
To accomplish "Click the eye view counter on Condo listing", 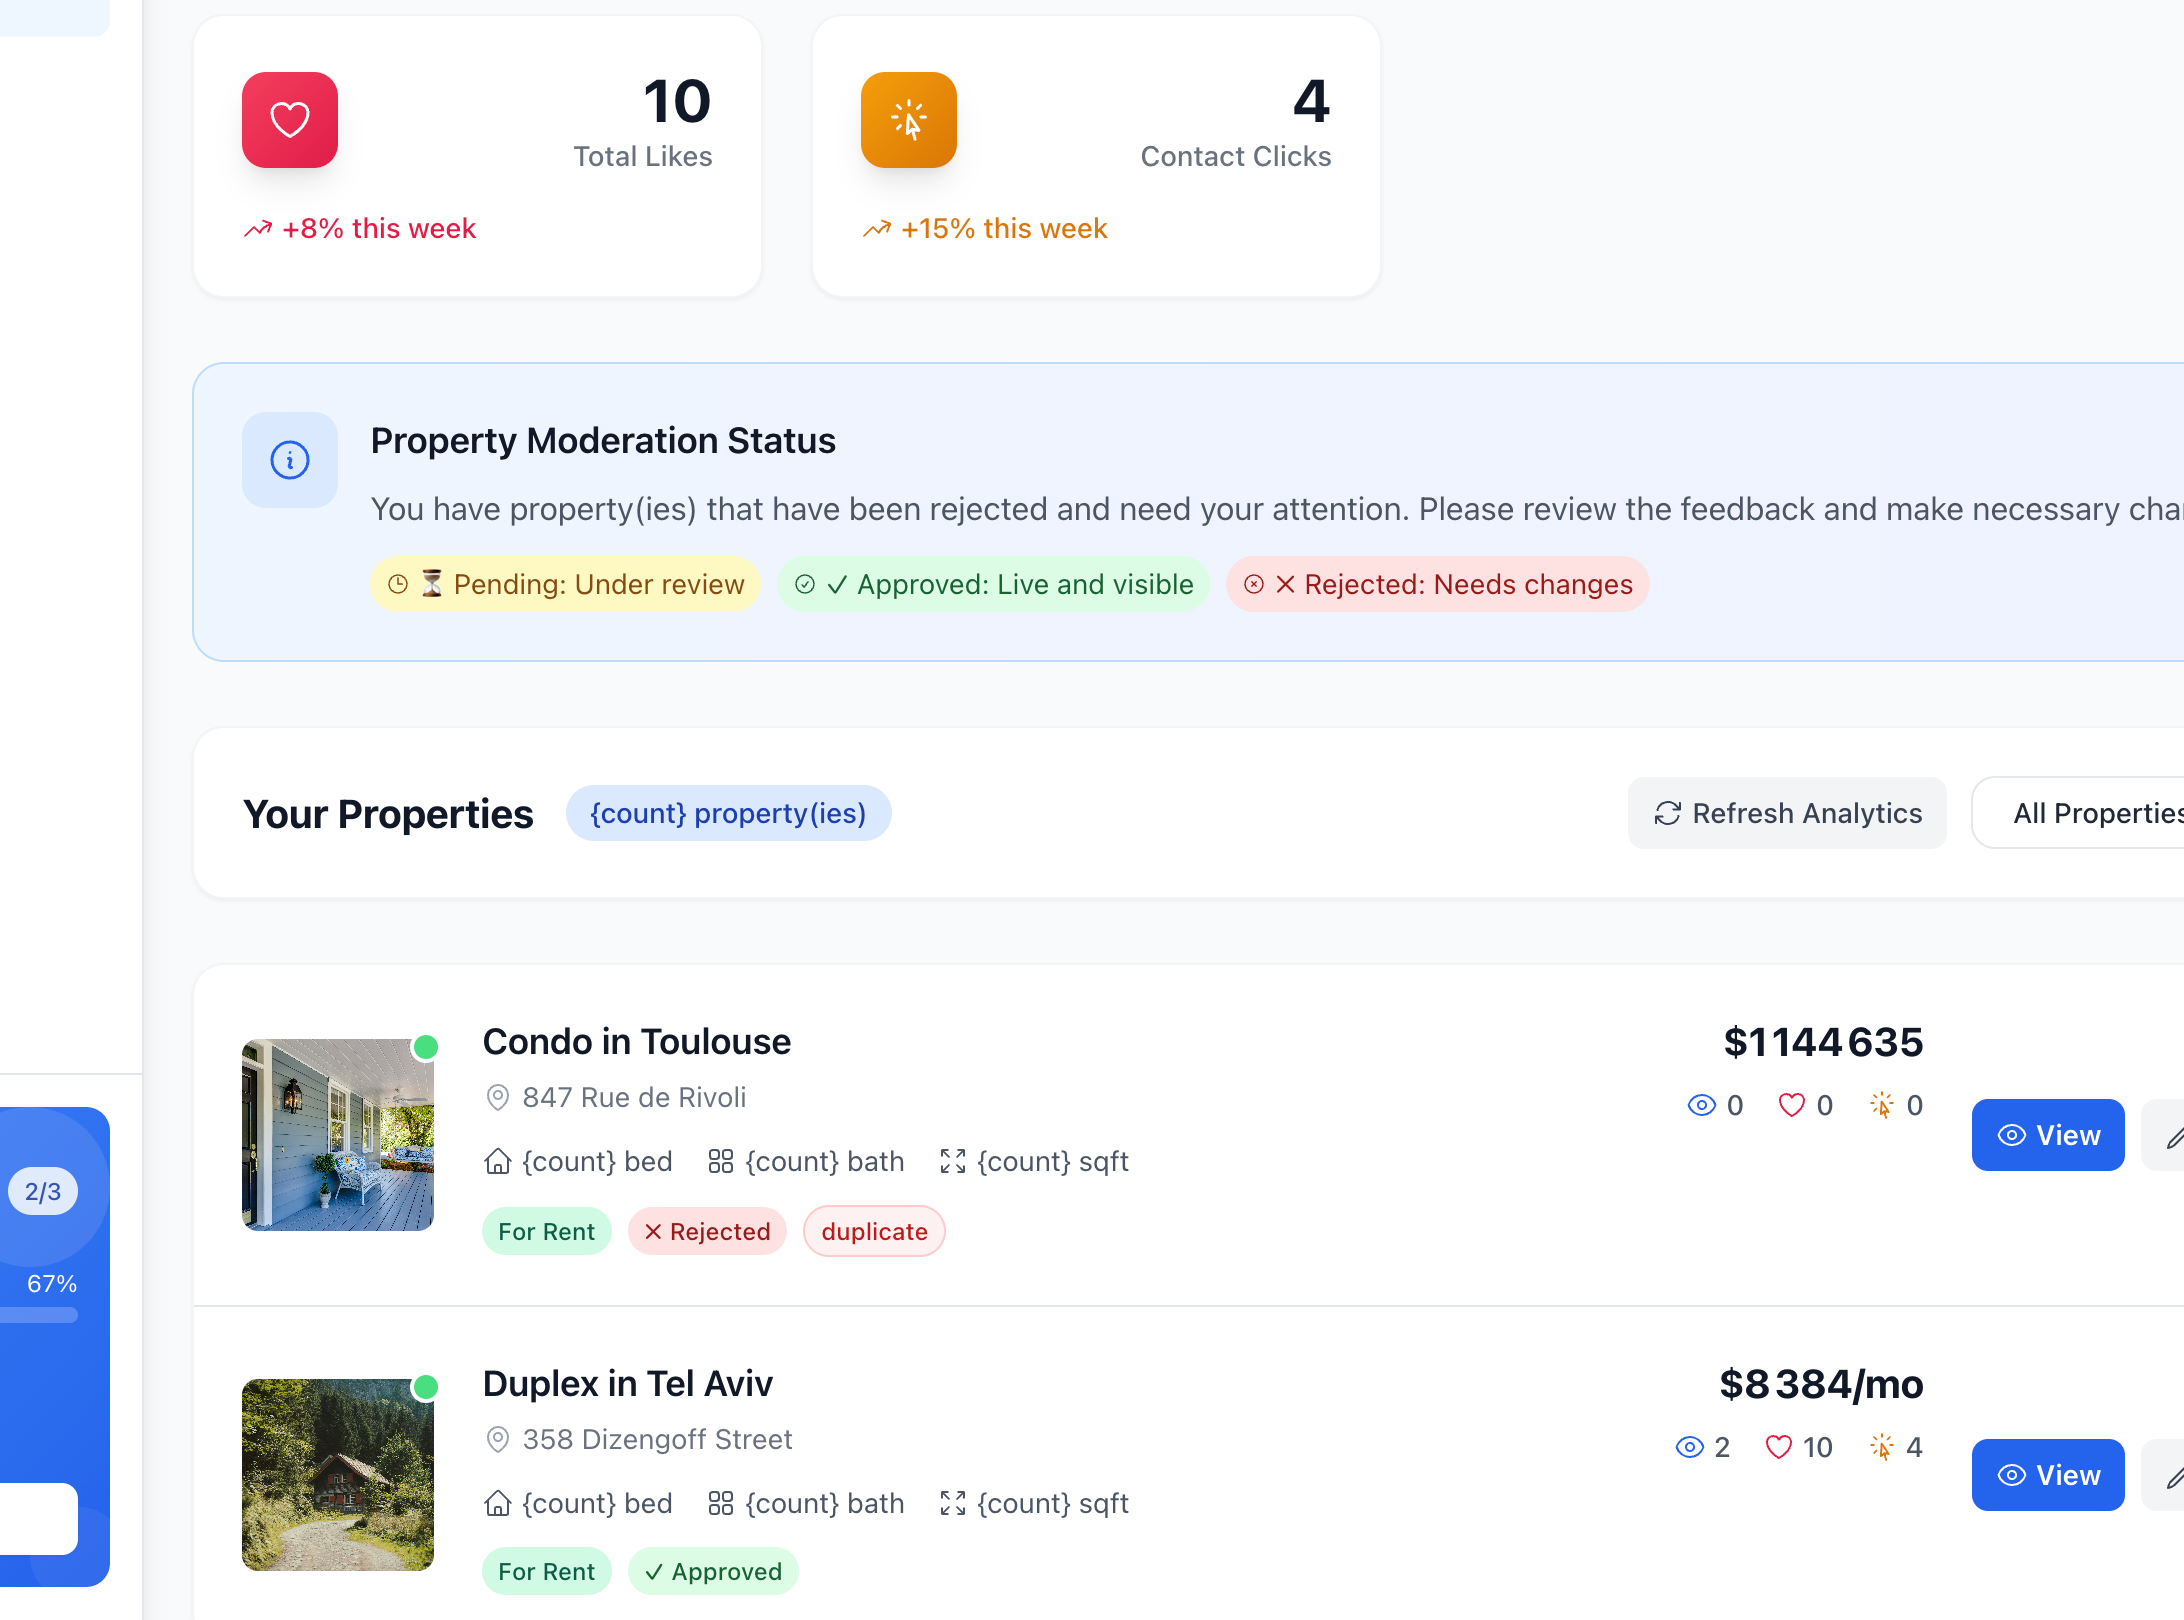I will point(1714,1105).
